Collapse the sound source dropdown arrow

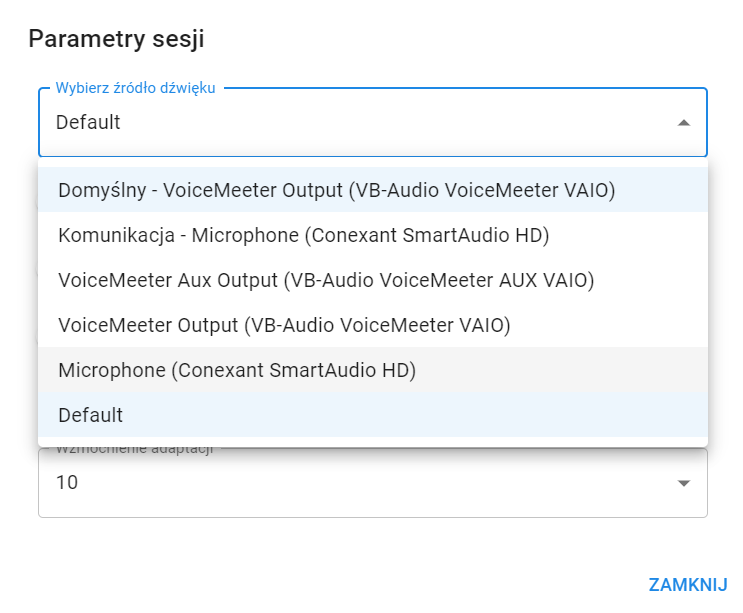pyautogui.click(x=683, y=123)
